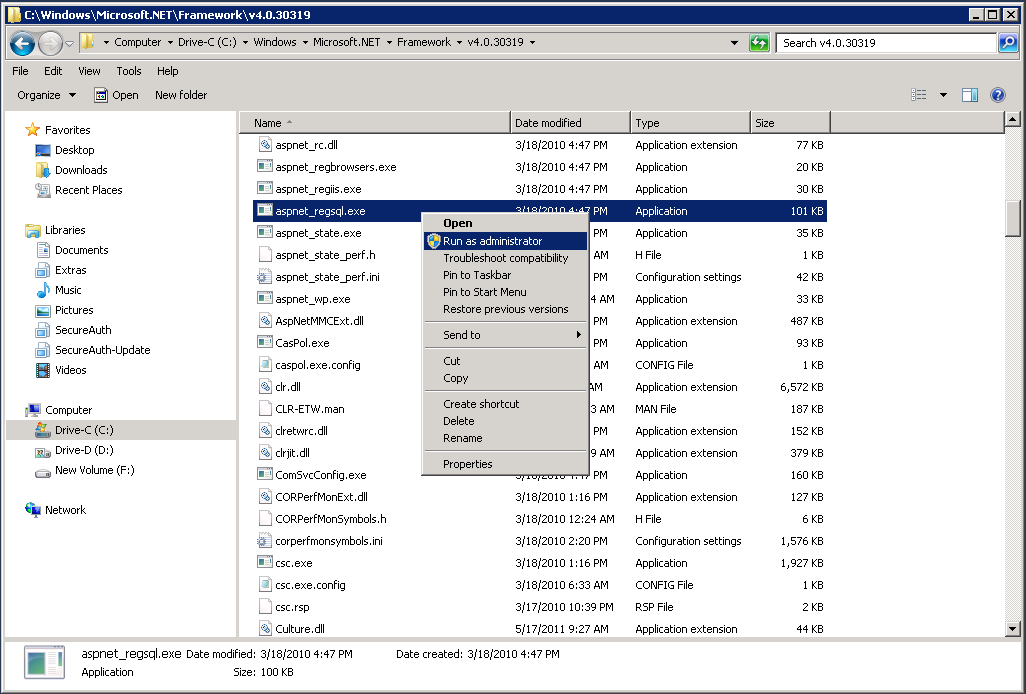Click the file list scrollbar down arrow
Screen dimensions: 1026x694
[x=1012, y=628]
